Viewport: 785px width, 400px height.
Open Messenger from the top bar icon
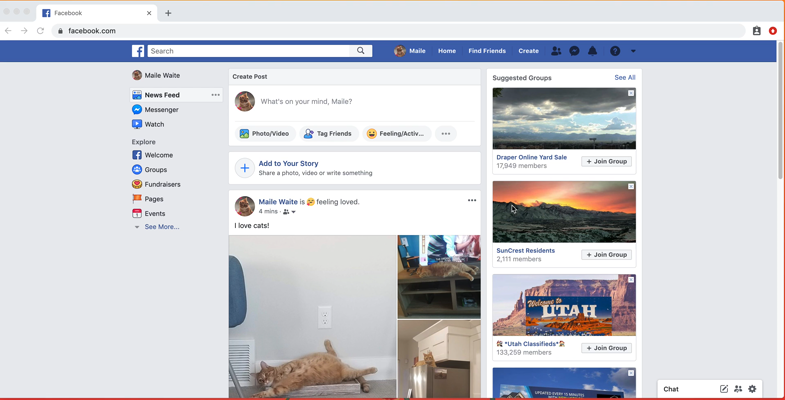pyautogui.click(x=574, y=51)
